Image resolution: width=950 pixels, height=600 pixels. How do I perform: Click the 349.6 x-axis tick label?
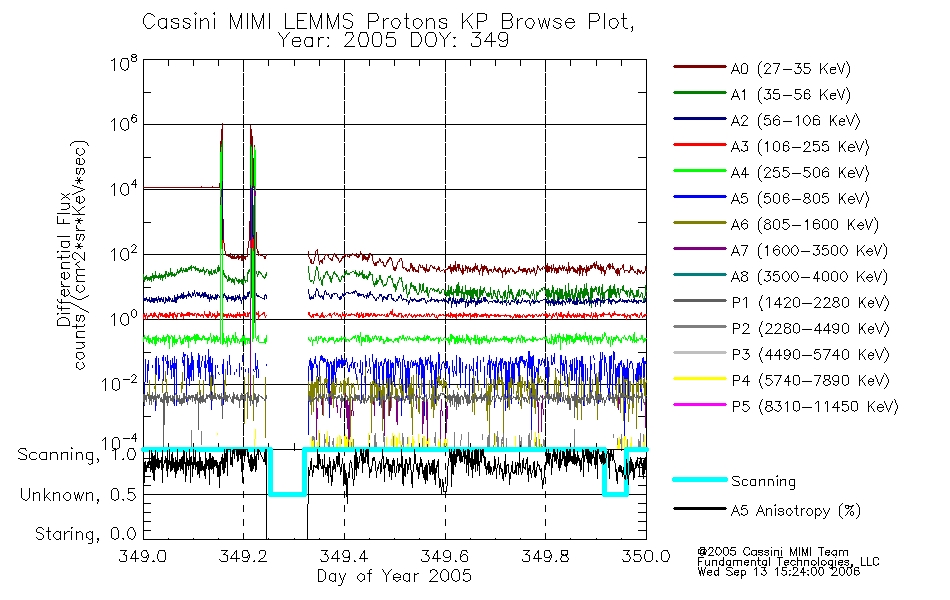point(445,556)
